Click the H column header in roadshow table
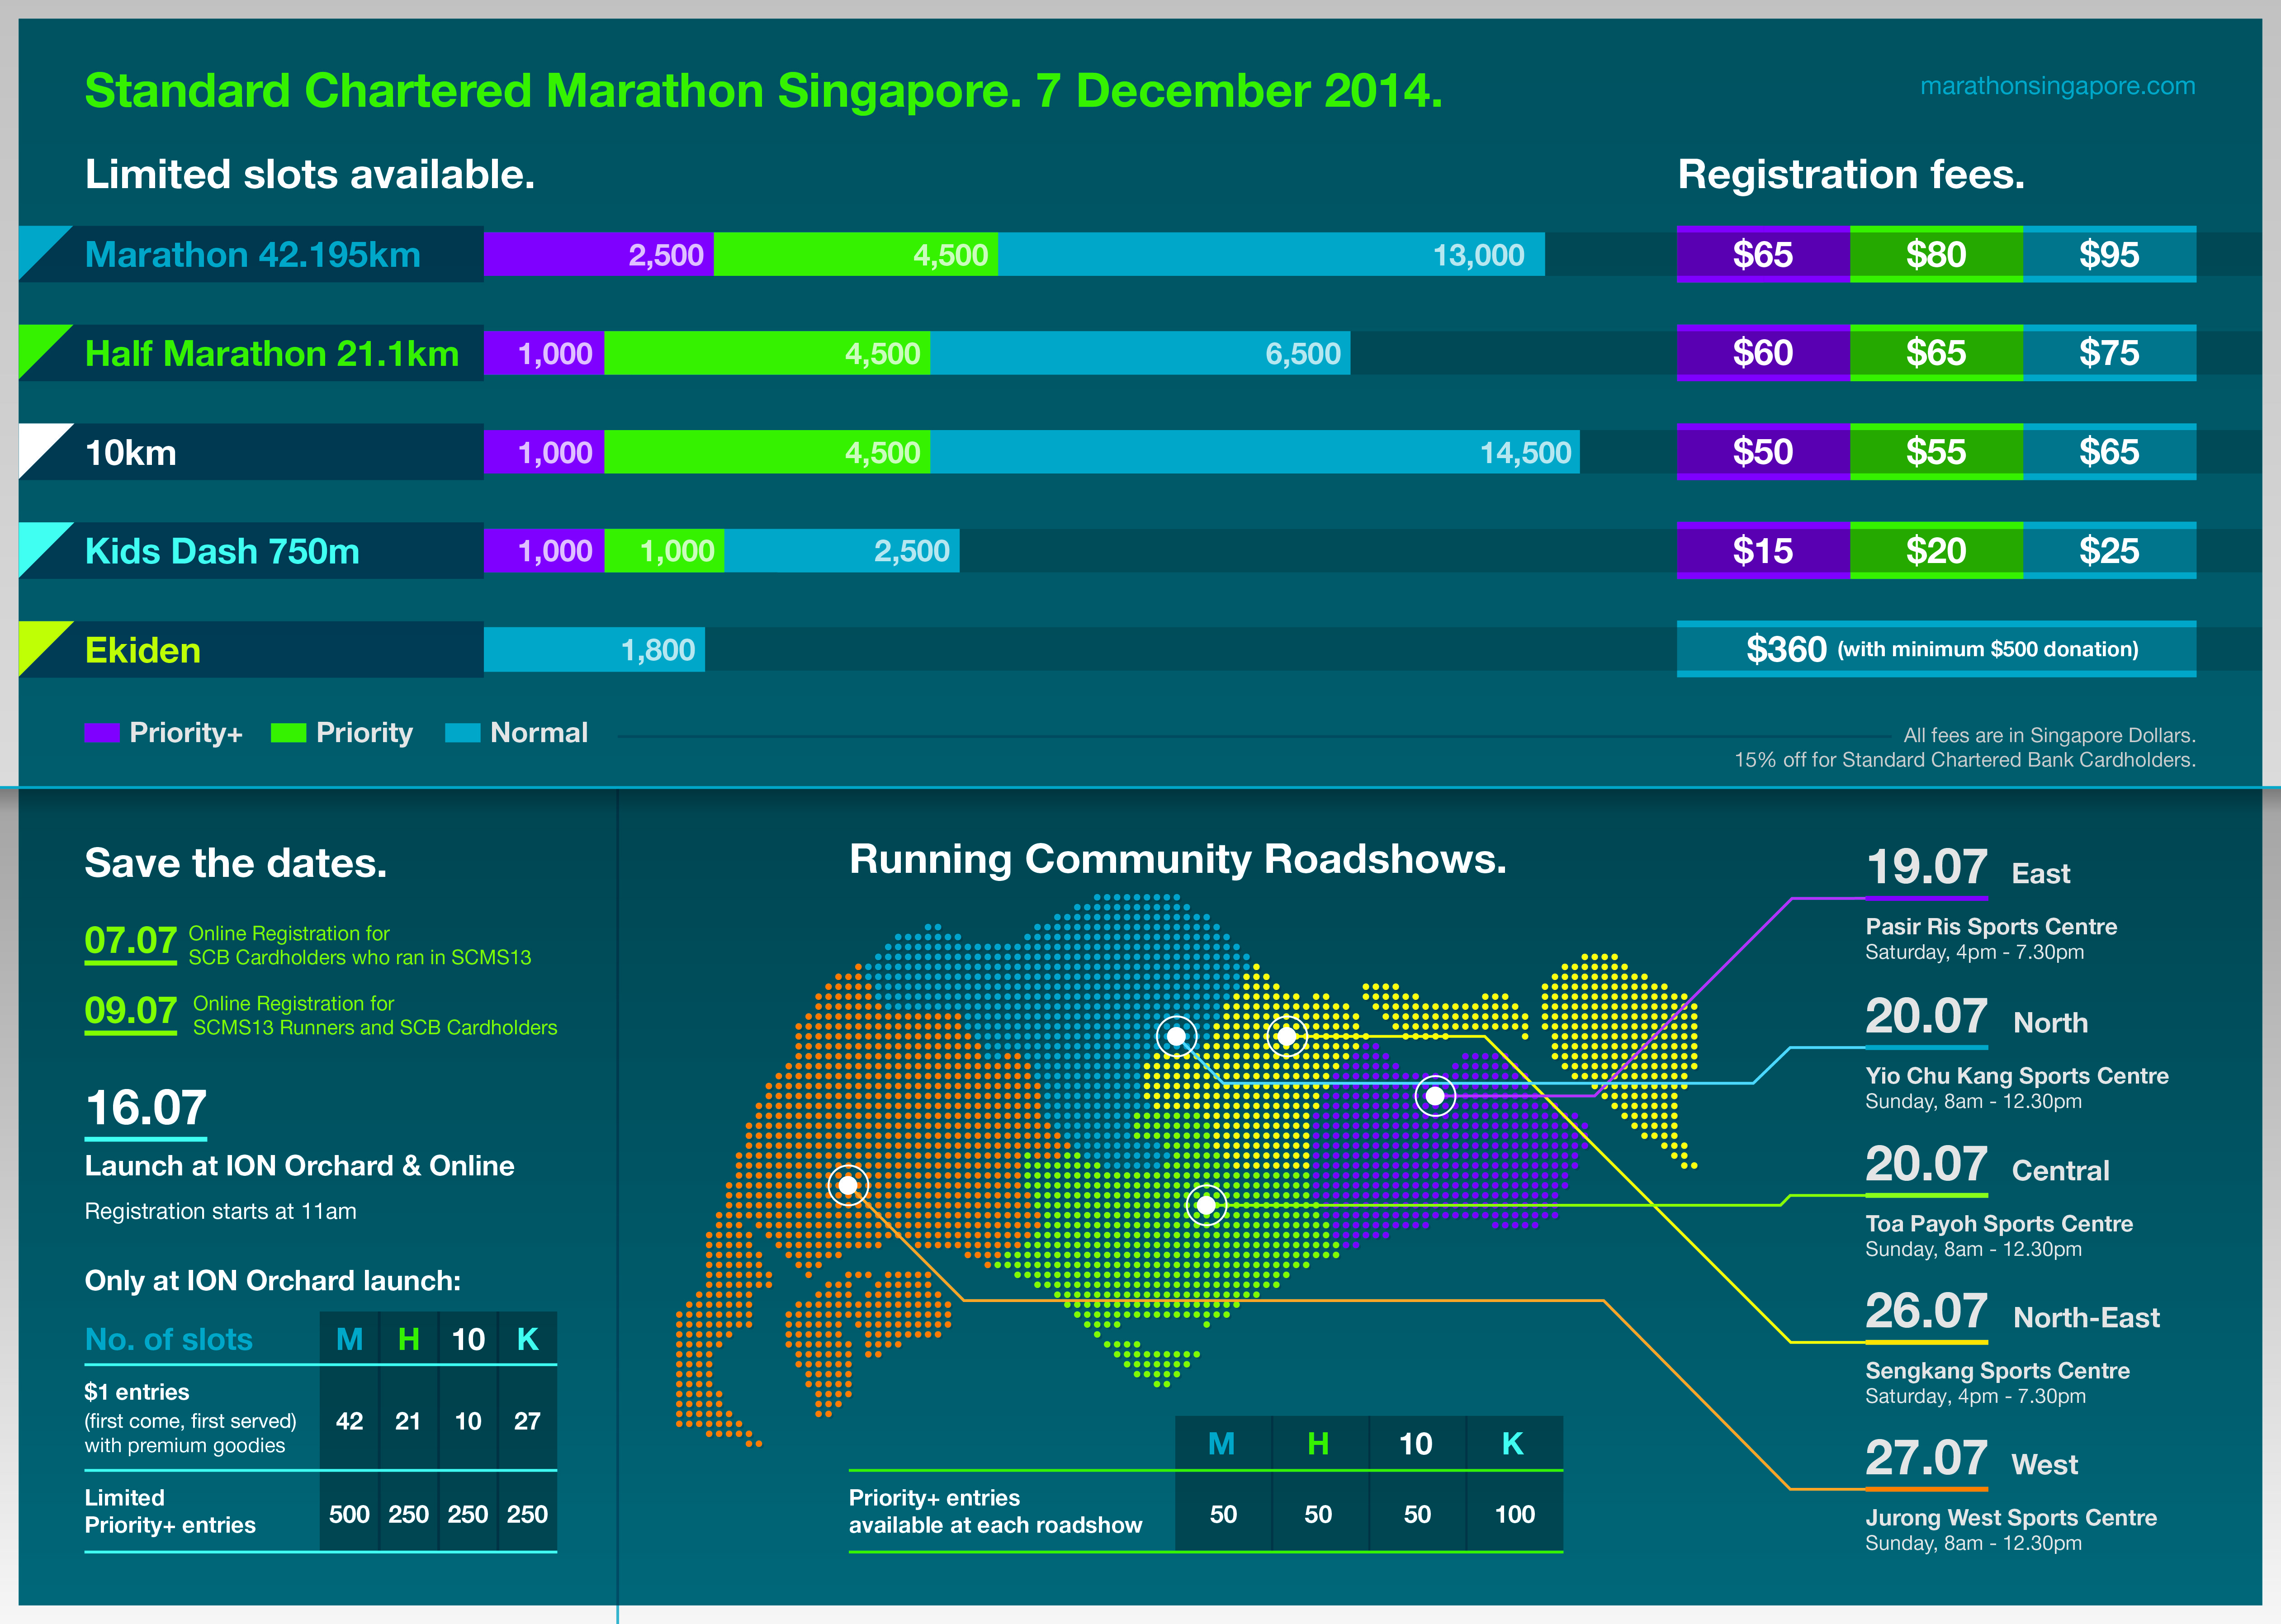The image size is (2281, 1624). point(1318,1444)
